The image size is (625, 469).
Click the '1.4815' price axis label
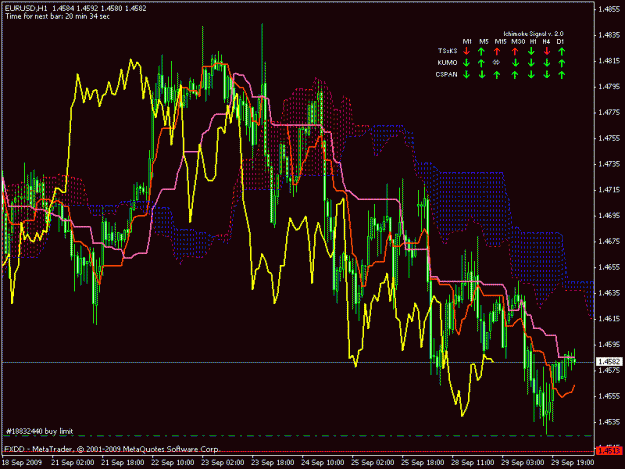pyautogui.click(x=609, y=61)
